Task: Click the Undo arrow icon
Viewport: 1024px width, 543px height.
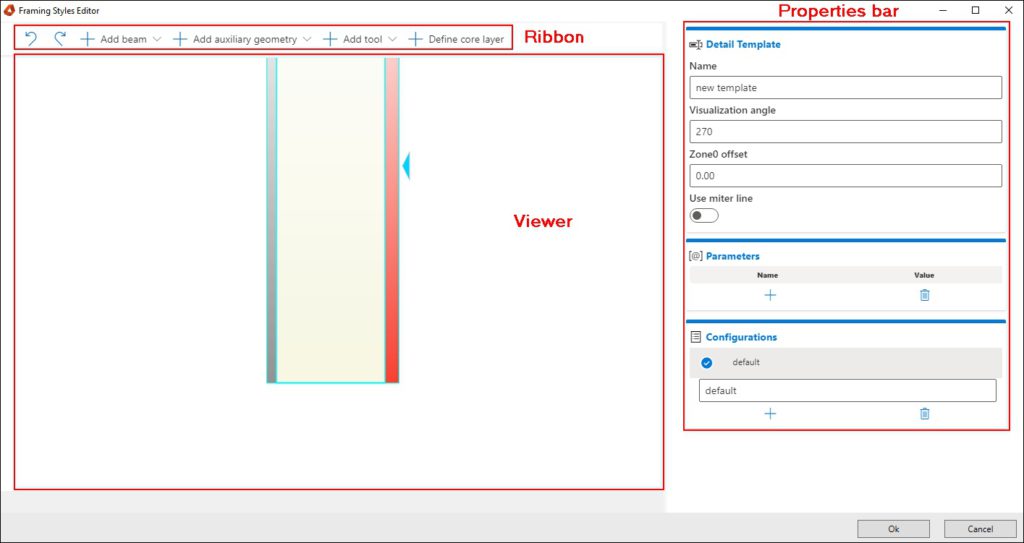Action: [31, 39]
